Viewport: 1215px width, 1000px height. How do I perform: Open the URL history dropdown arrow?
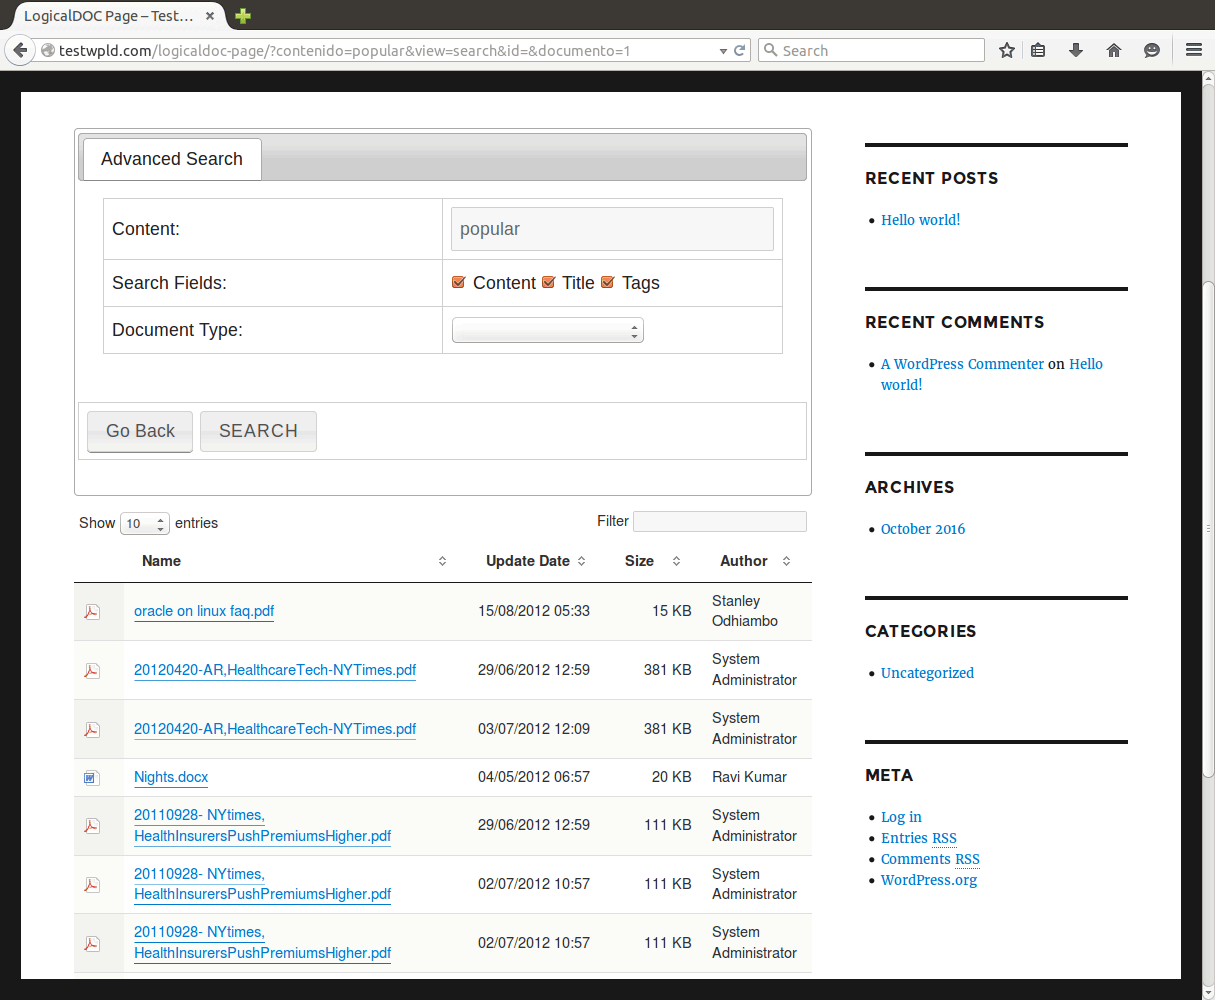click(724, 51)
